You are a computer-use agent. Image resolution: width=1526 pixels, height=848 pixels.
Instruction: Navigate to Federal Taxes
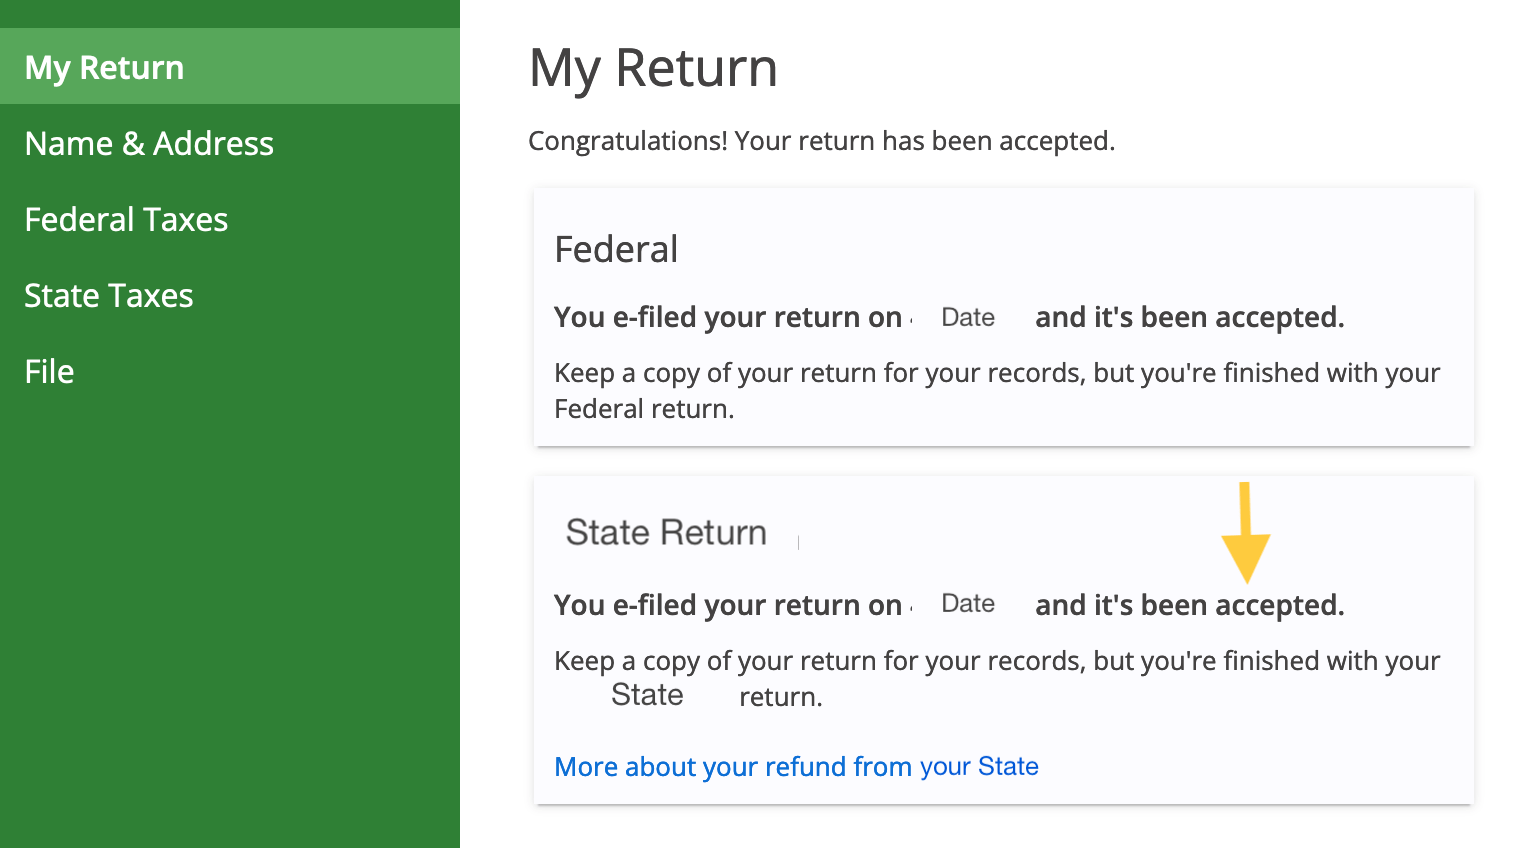[126, 219]
